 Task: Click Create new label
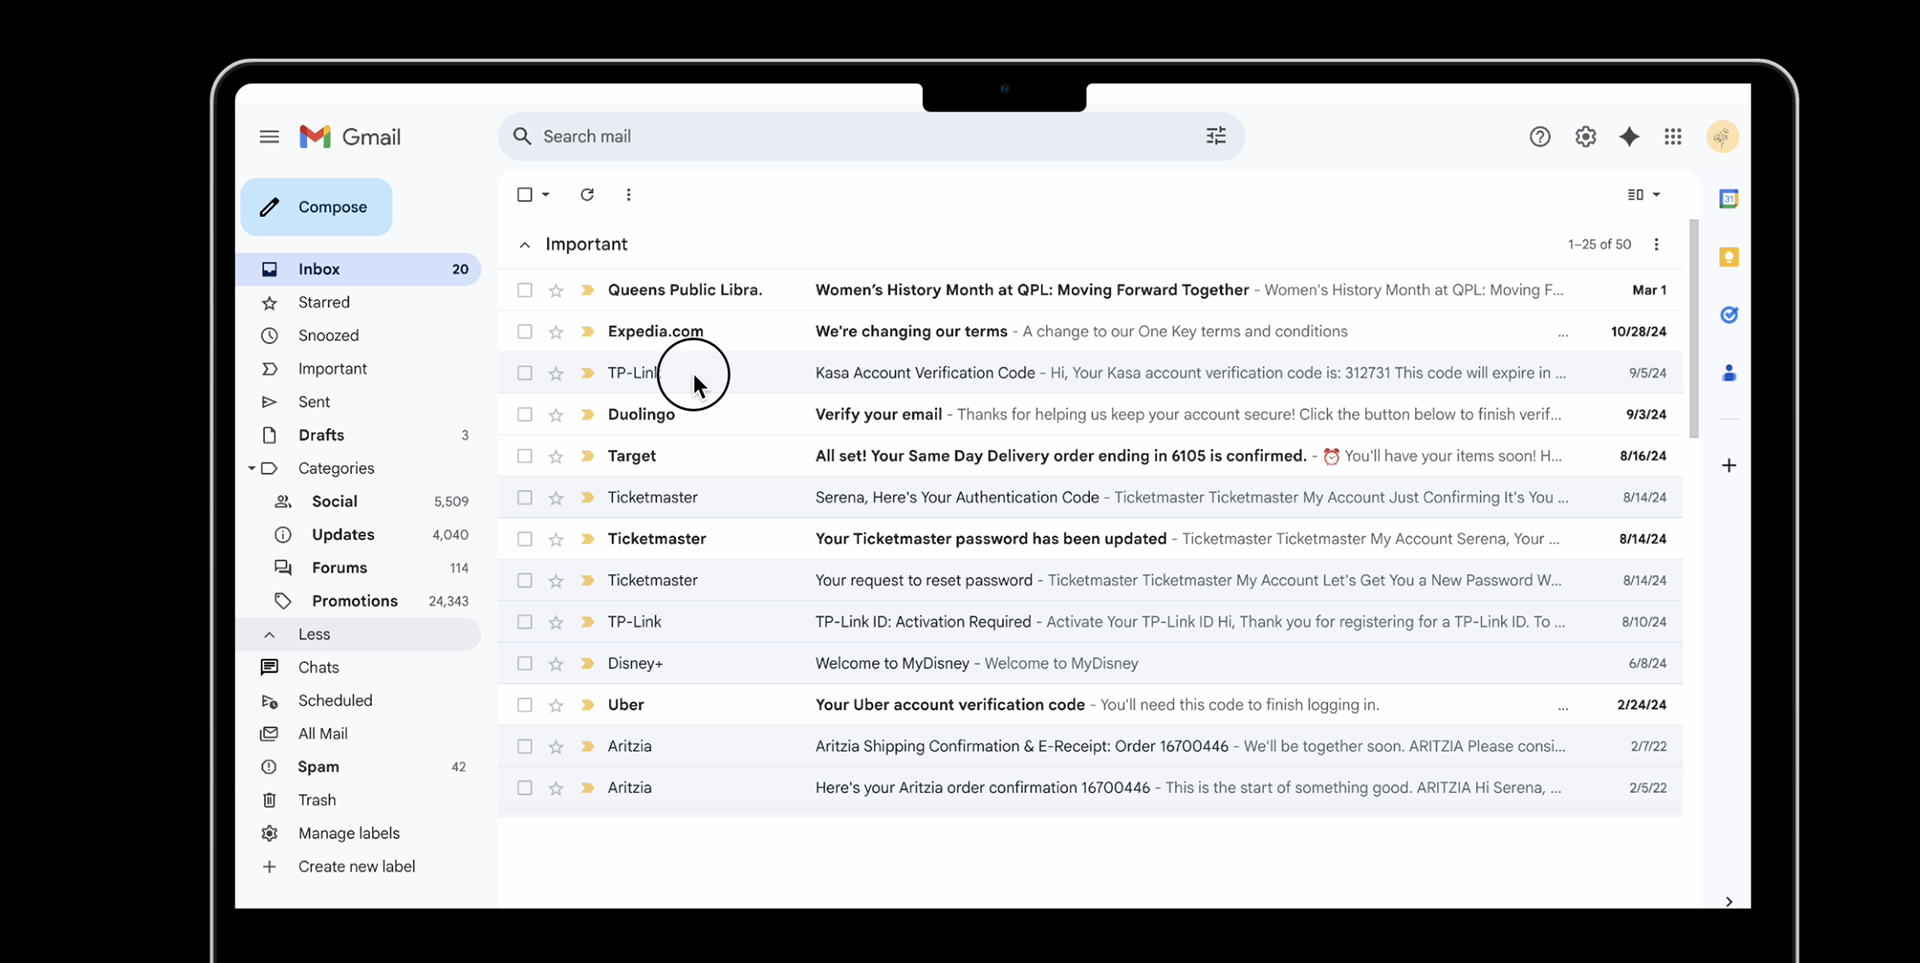358,866
